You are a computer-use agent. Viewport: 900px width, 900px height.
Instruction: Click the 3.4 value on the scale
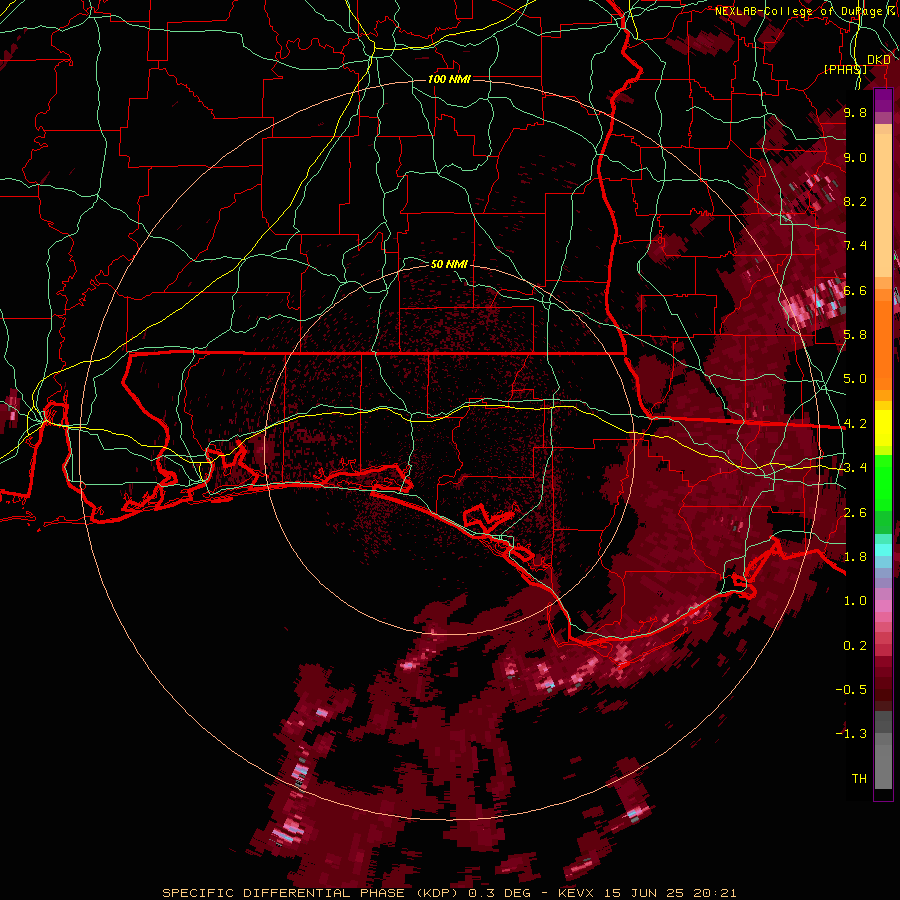[855, 468]
